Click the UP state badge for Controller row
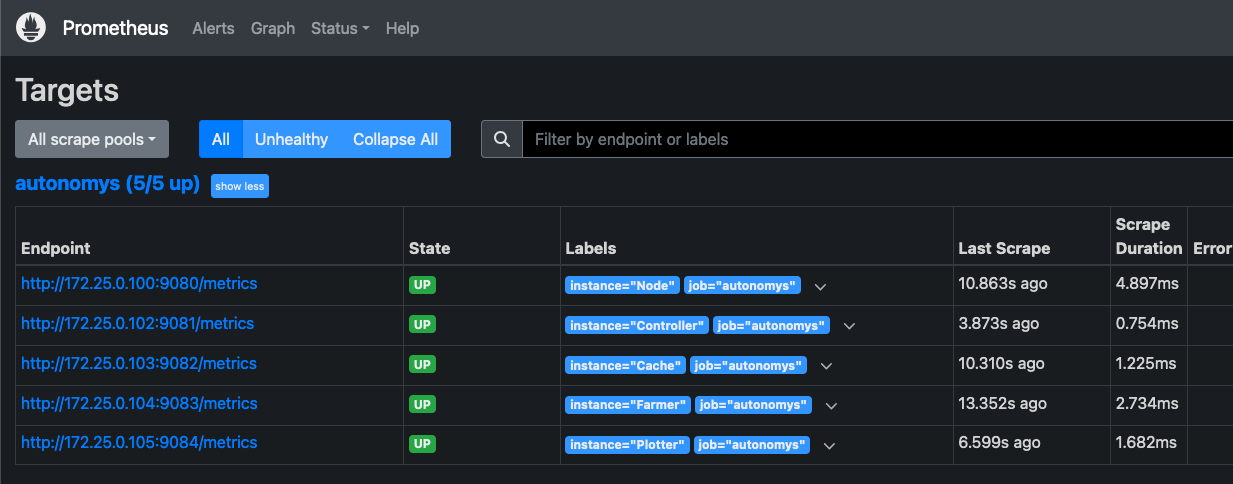Screen dimensions: 1233x484 point(422,325)
